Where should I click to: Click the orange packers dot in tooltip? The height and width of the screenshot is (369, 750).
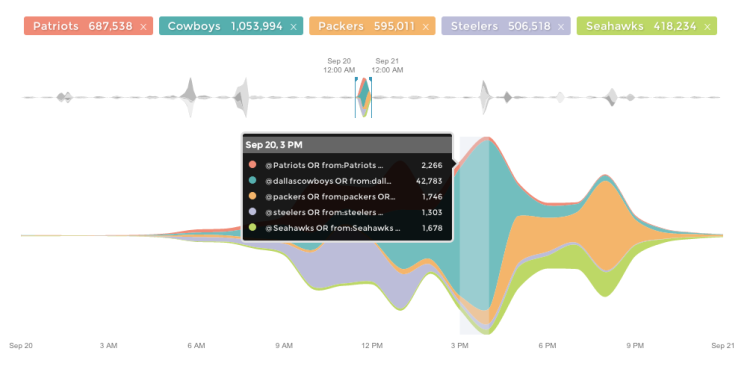(253, 196)
